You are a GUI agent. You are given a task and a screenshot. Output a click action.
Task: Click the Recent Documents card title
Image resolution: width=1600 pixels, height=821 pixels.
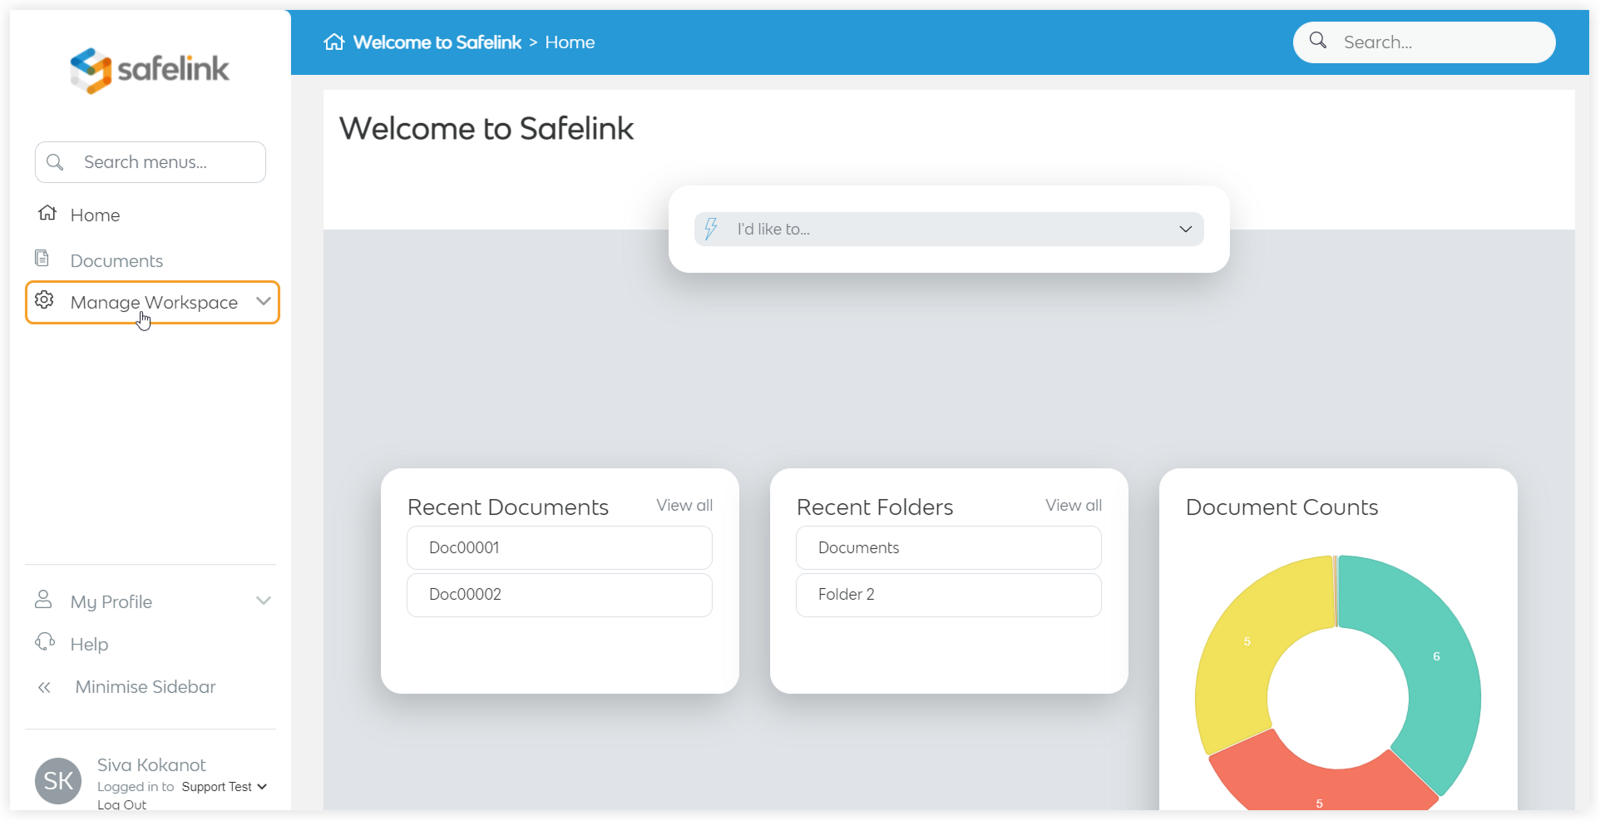click(x=508, y=507)
